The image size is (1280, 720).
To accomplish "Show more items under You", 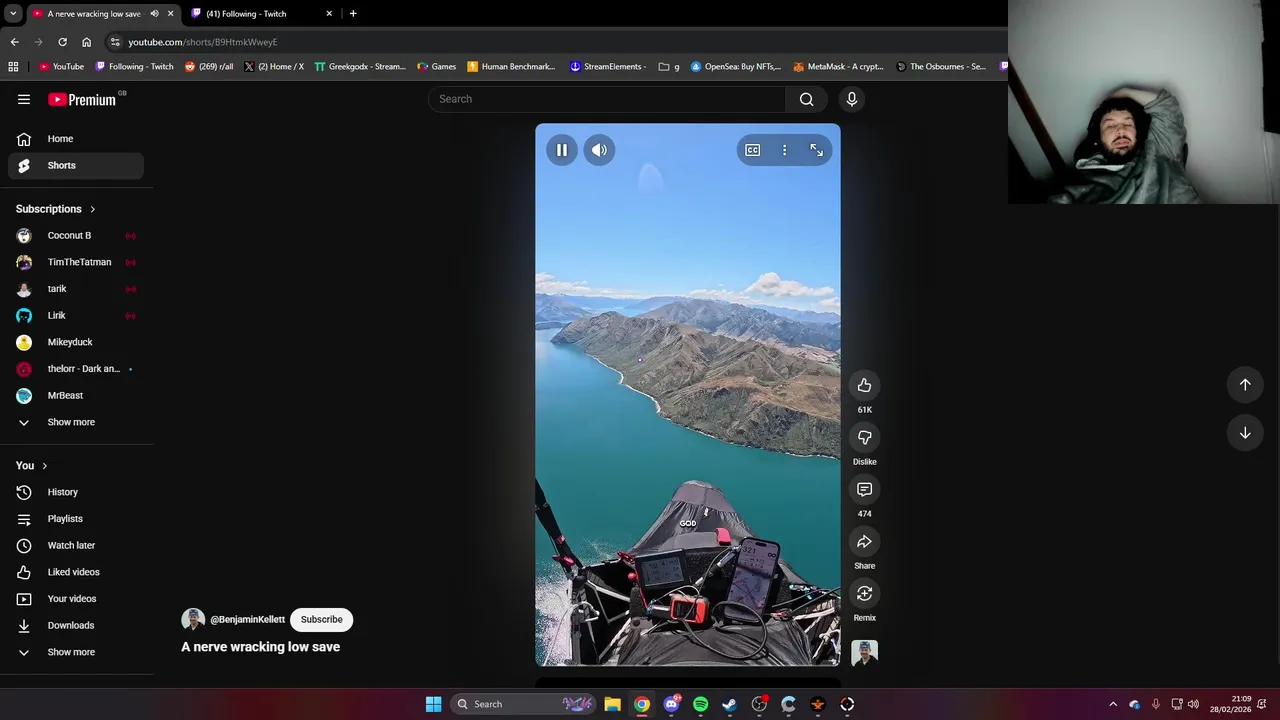I will [76, 652].
